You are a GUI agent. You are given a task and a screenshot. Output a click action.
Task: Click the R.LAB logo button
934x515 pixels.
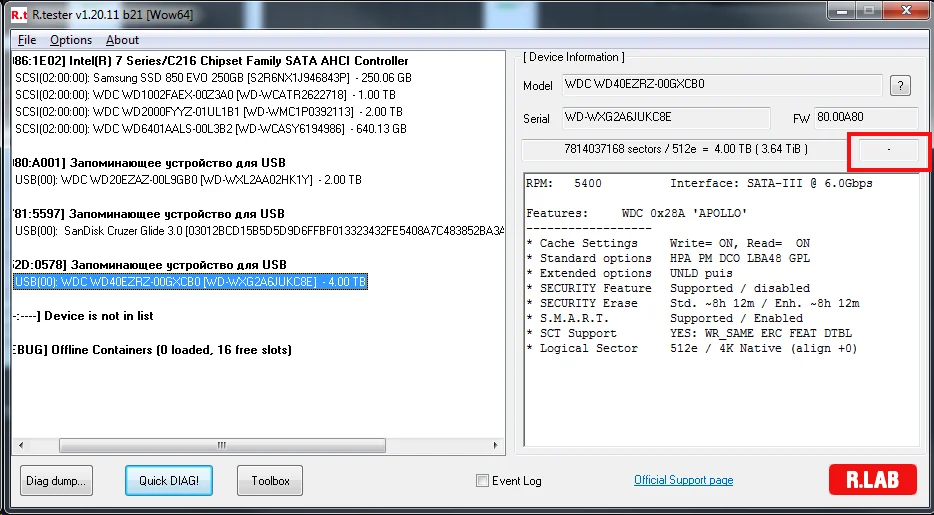coord(873,479)
